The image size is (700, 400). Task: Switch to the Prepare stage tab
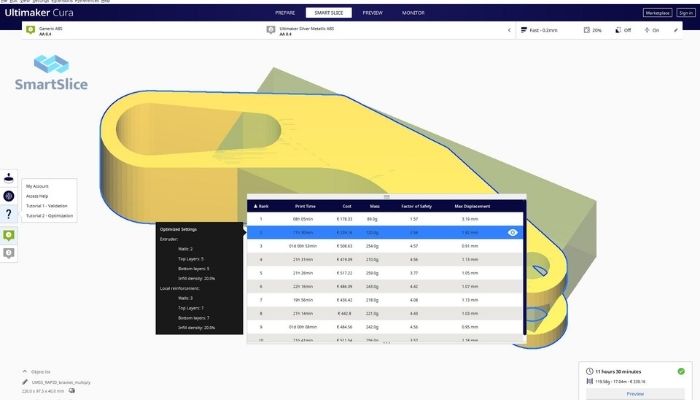pyautogui.click(x=285, y=13)
